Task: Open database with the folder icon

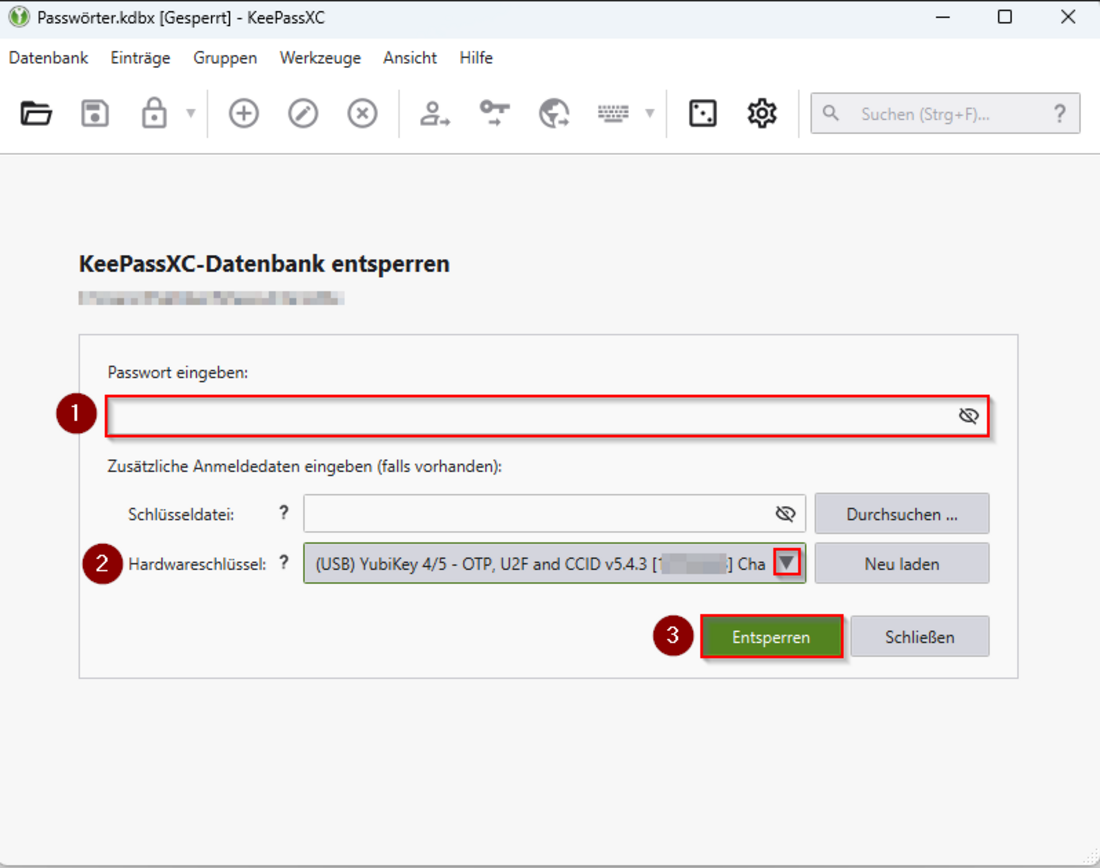Action: click(36, 113)
